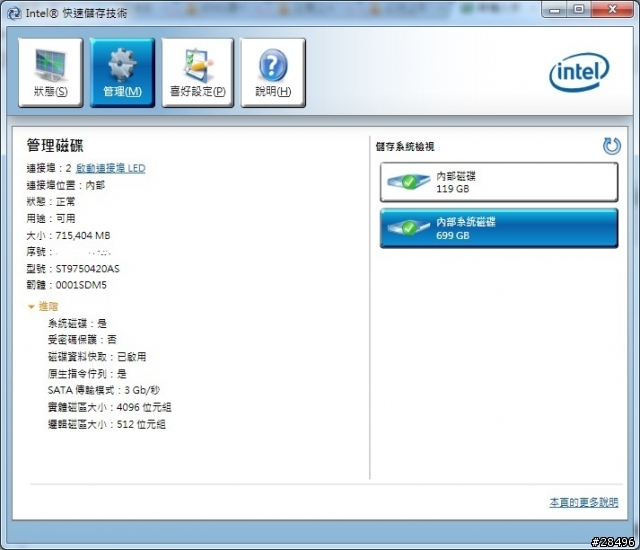The height and width of the screenshot is (550, 640).
Task: Open the 喜好設定(P) preferences tab
Action: [x=198, y=73]
